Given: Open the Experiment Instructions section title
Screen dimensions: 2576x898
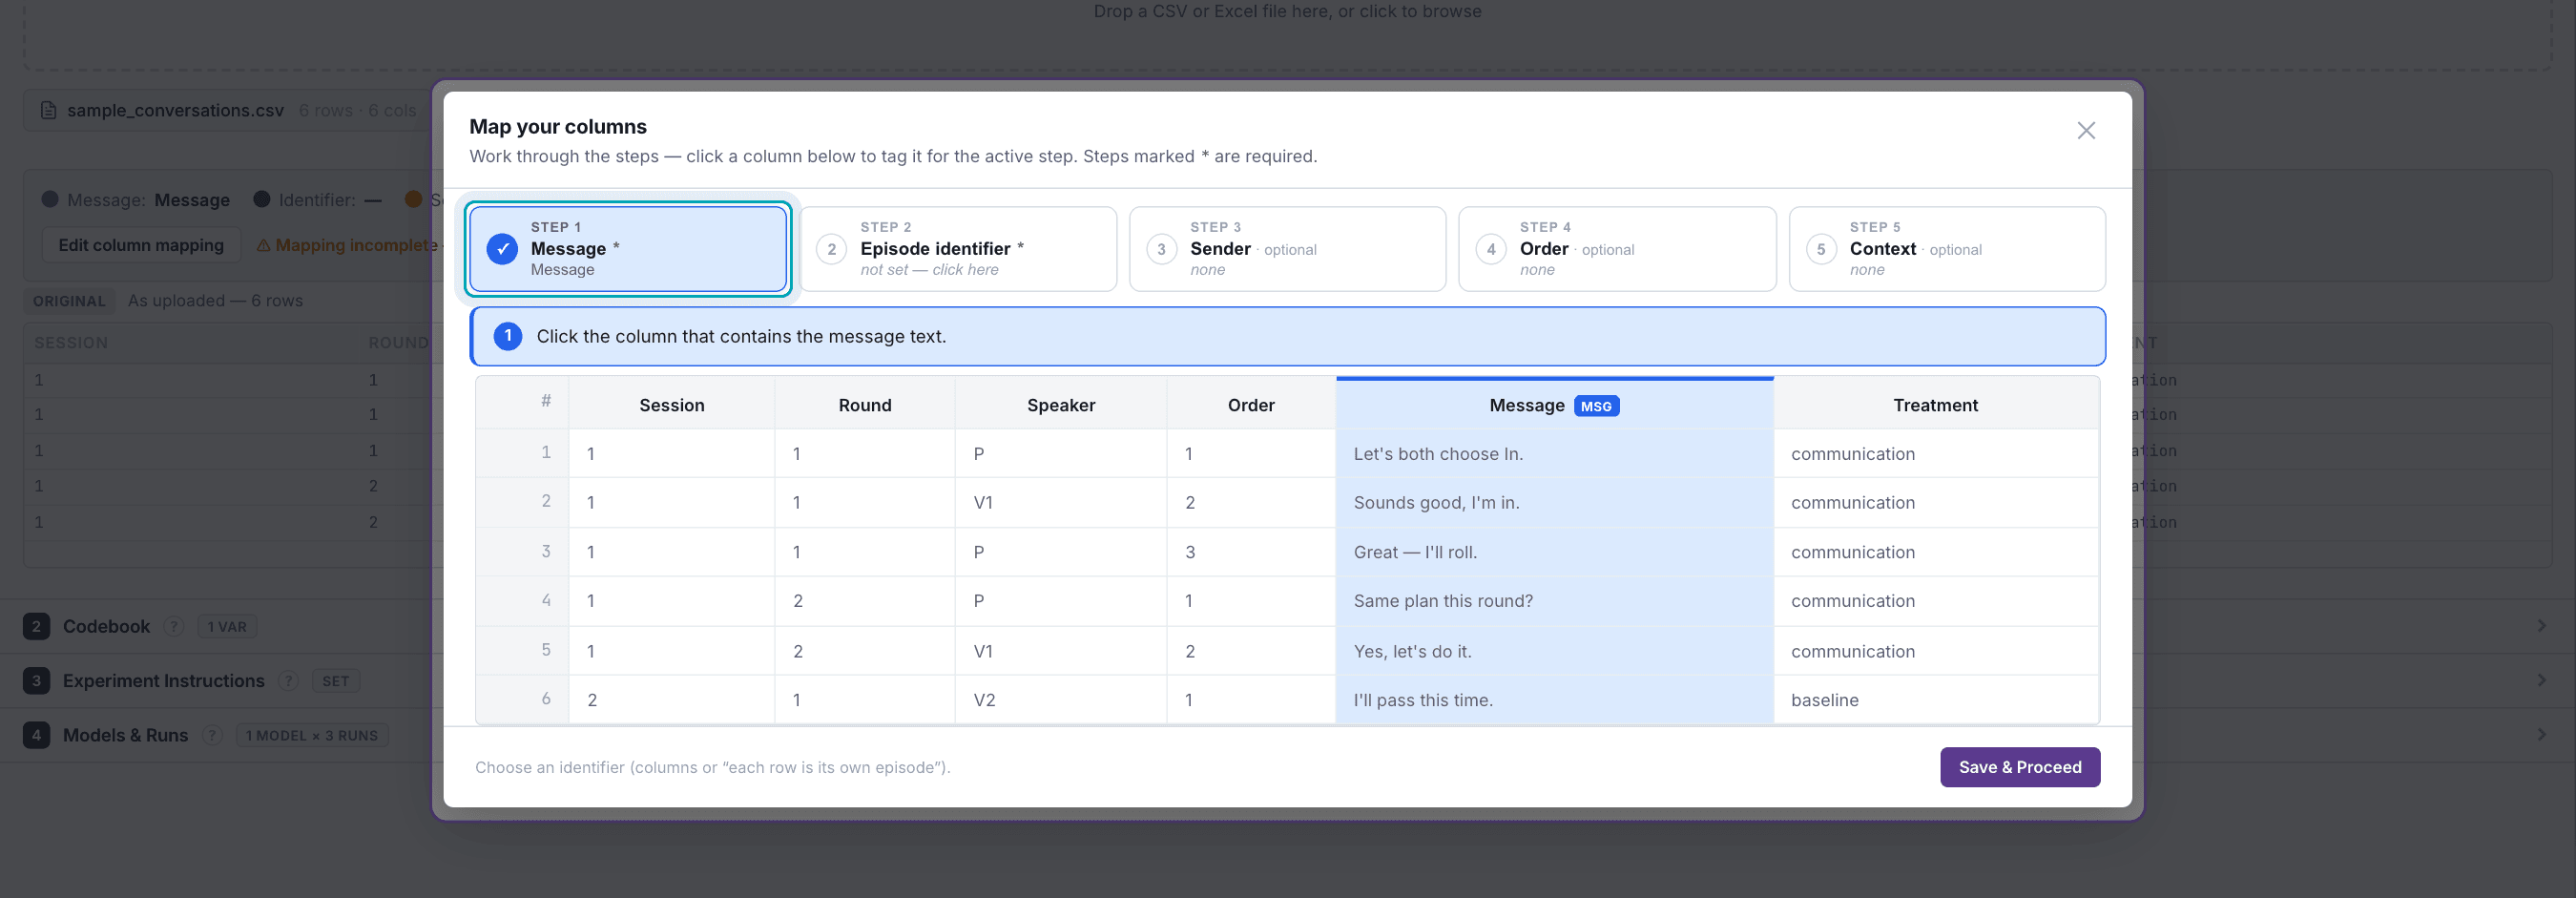Looking at the screenshot, I should [x=163, y=681].
